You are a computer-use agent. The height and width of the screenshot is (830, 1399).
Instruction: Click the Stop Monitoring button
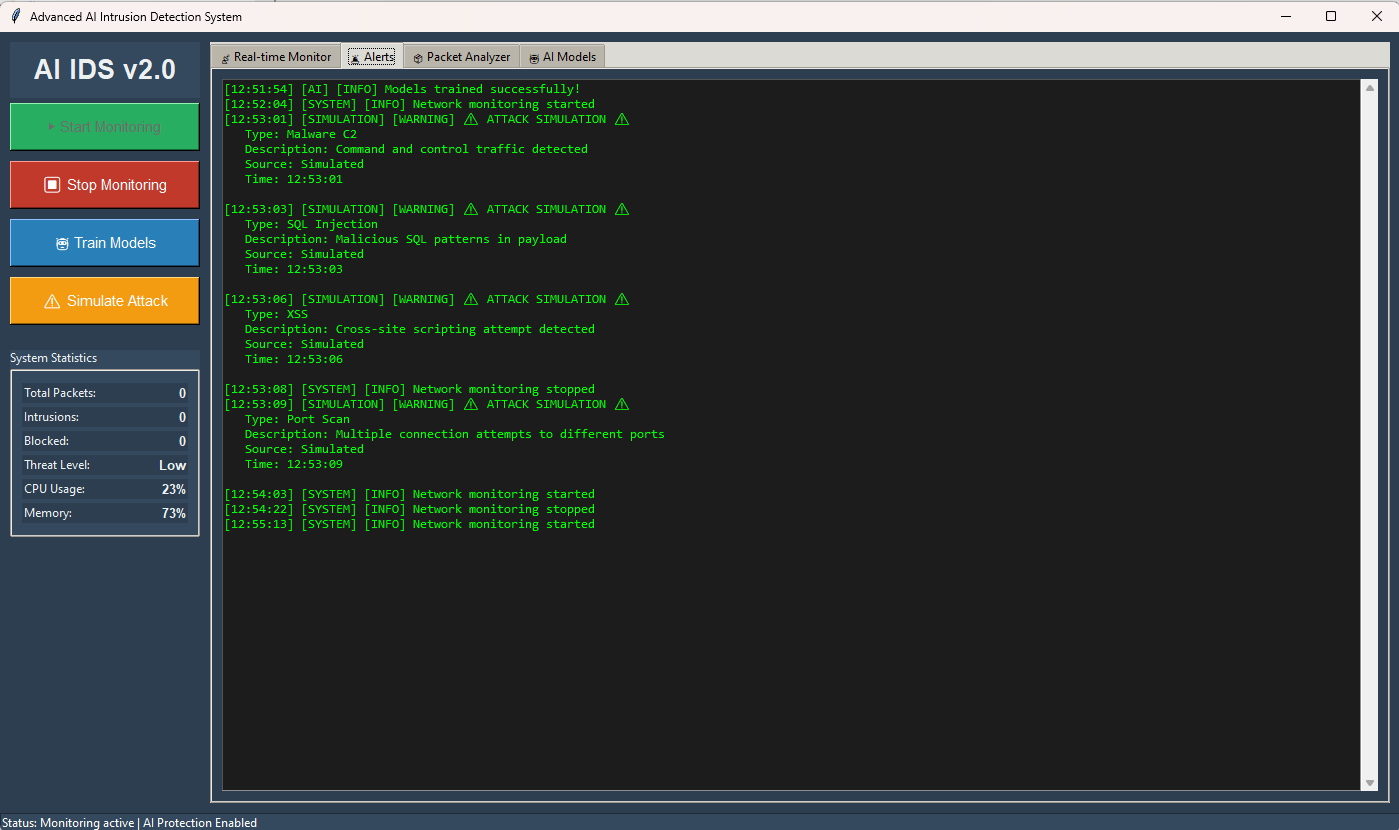click(105, 185)
